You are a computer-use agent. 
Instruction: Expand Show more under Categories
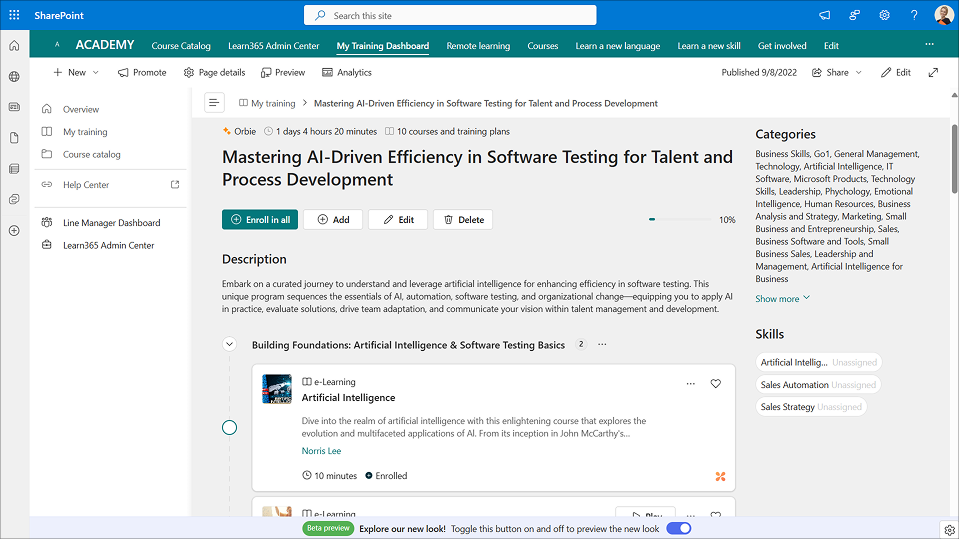782,298
